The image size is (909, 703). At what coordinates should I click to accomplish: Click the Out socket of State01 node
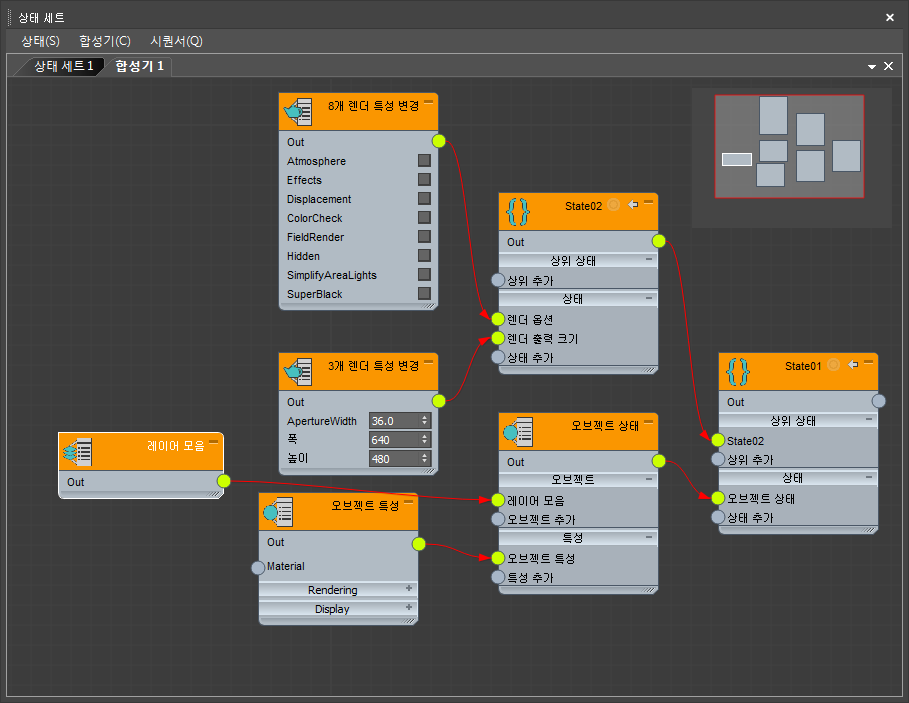click(879, 401)
